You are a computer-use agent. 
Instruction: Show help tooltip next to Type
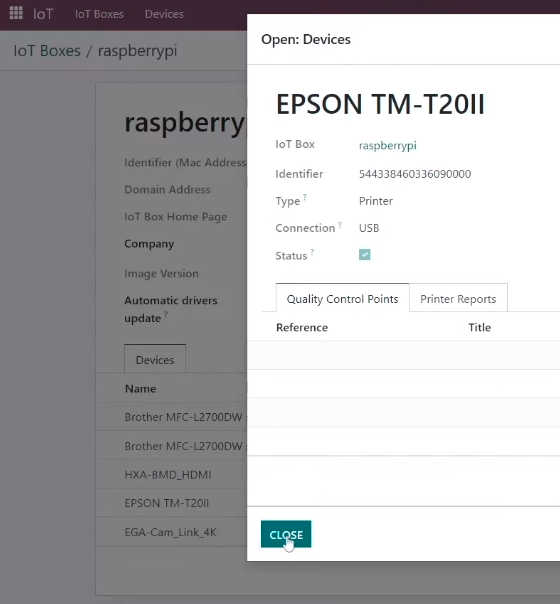click(305, 197)
